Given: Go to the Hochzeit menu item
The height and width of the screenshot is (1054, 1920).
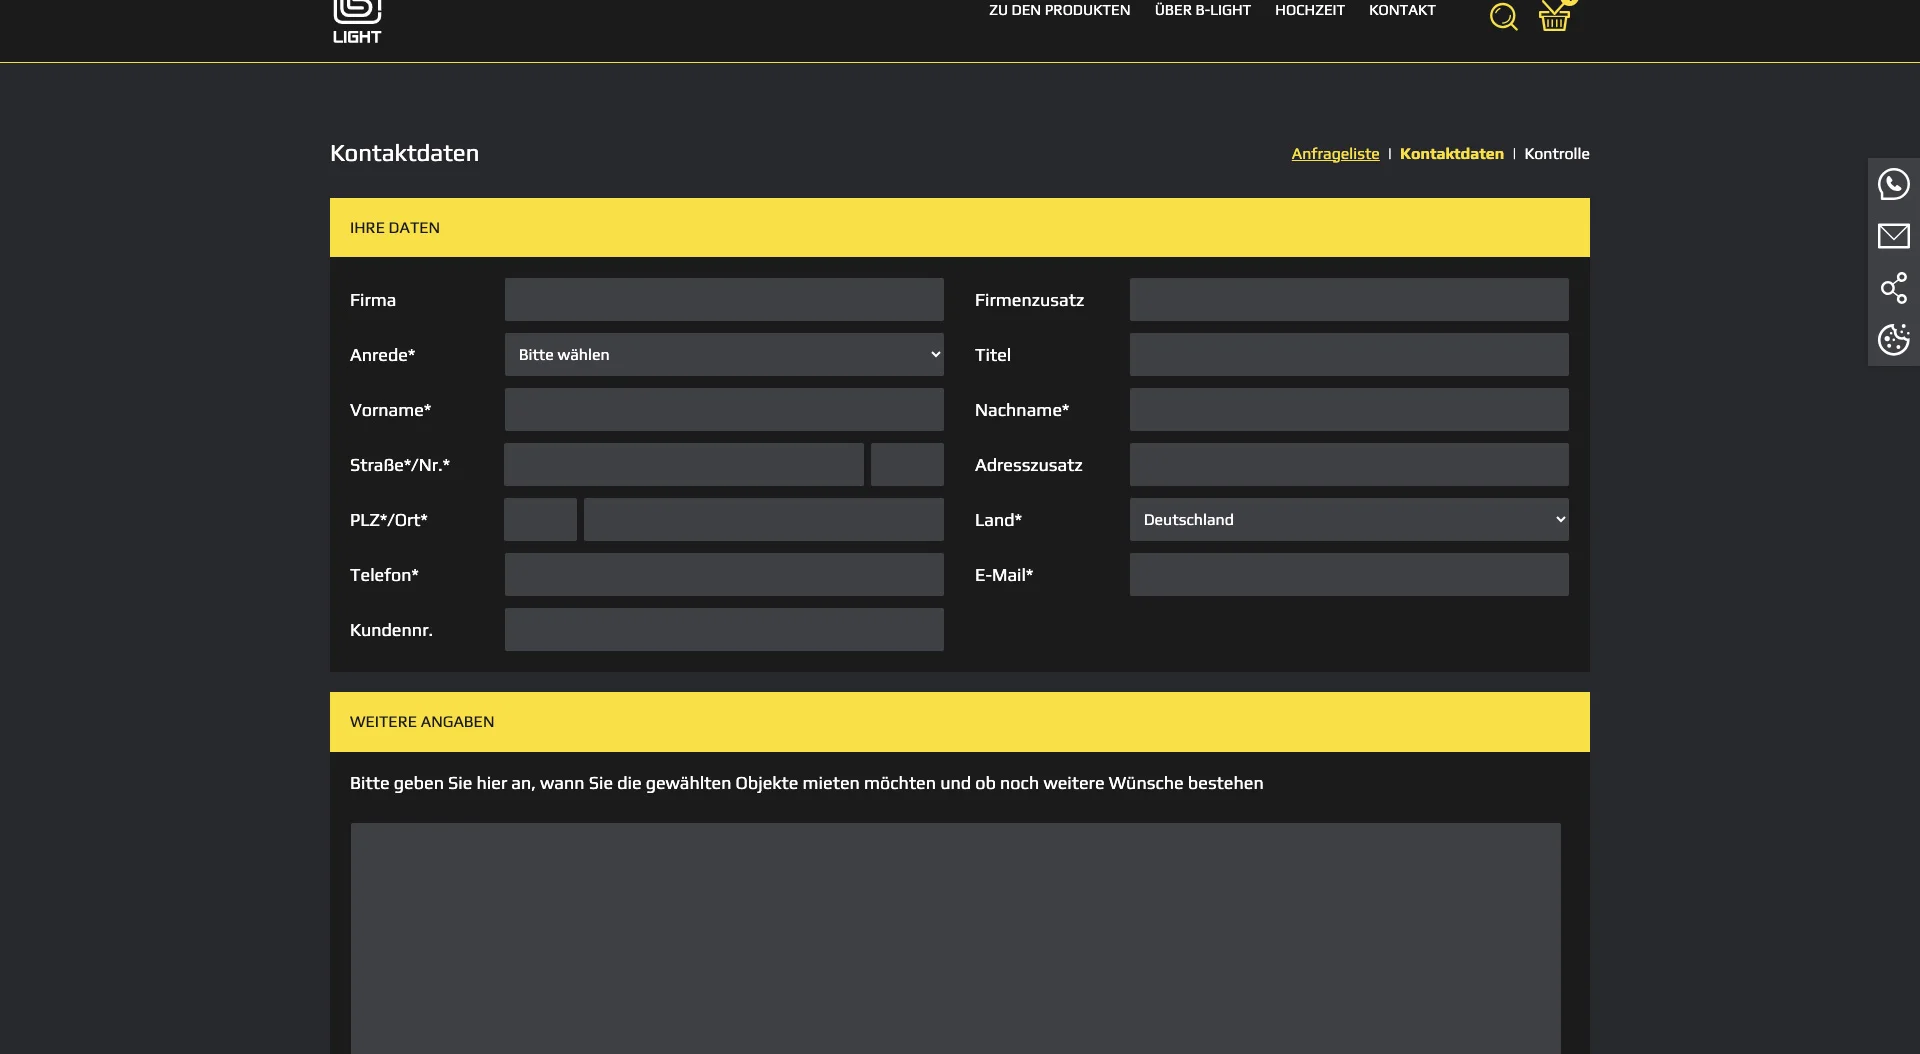Looking at the screenshot, I should pyautogui.click(x=1309, y=10).
